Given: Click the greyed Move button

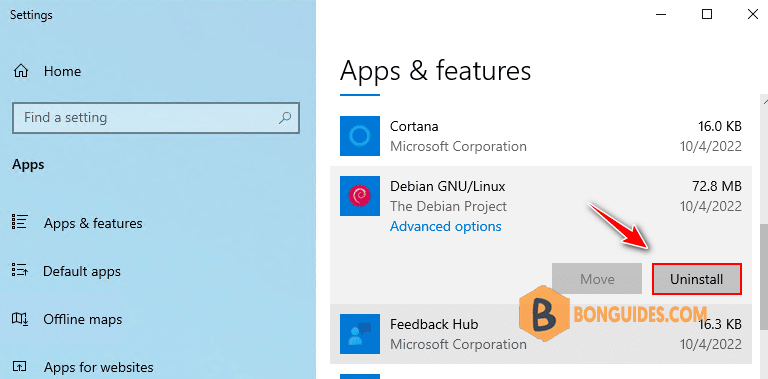Looking at the screenshot, I should click(597, 279).
